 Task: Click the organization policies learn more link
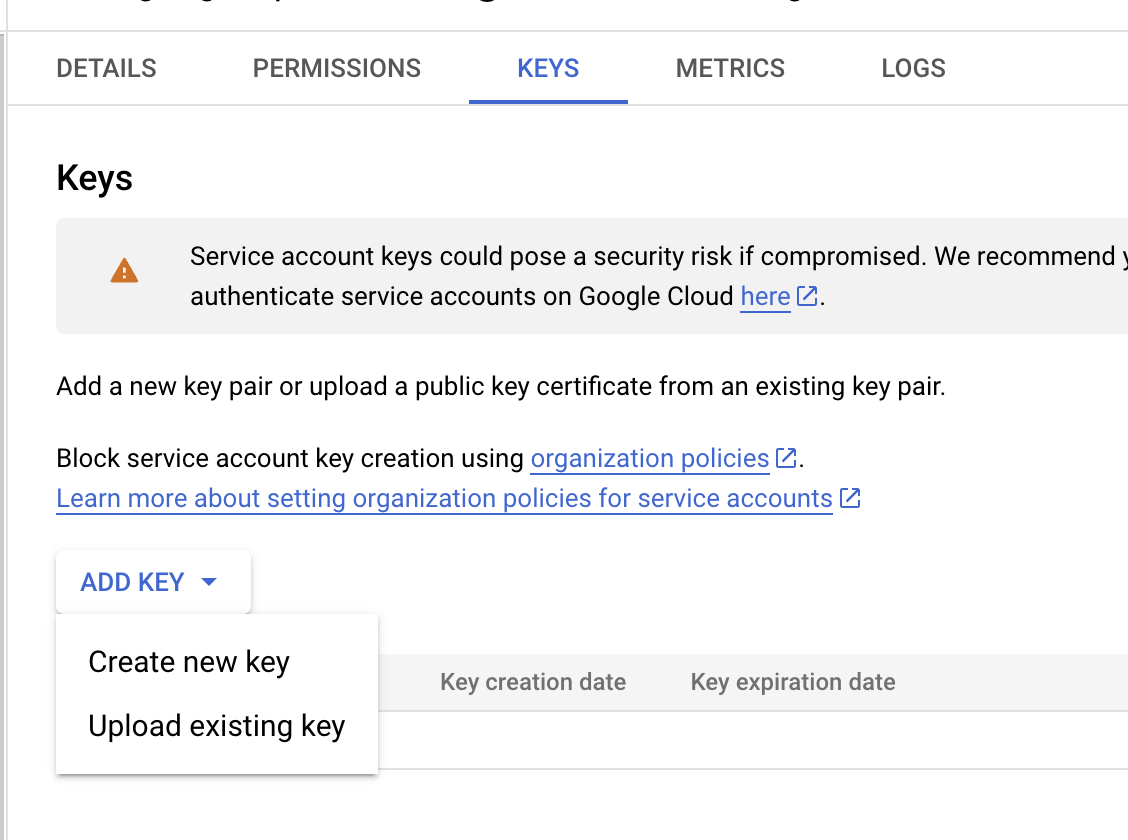click(443, 498)
